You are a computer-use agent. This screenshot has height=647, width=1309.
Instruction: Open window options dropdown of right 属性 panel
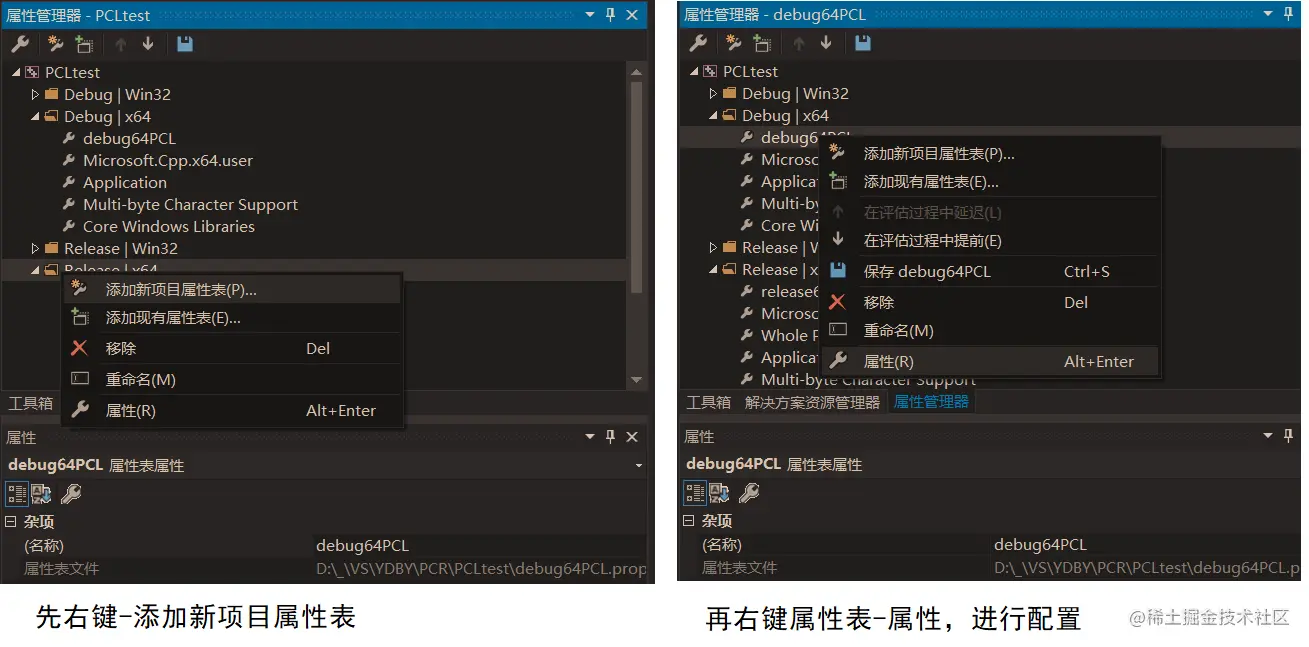pyautogui.click(x=1268, y=436)
